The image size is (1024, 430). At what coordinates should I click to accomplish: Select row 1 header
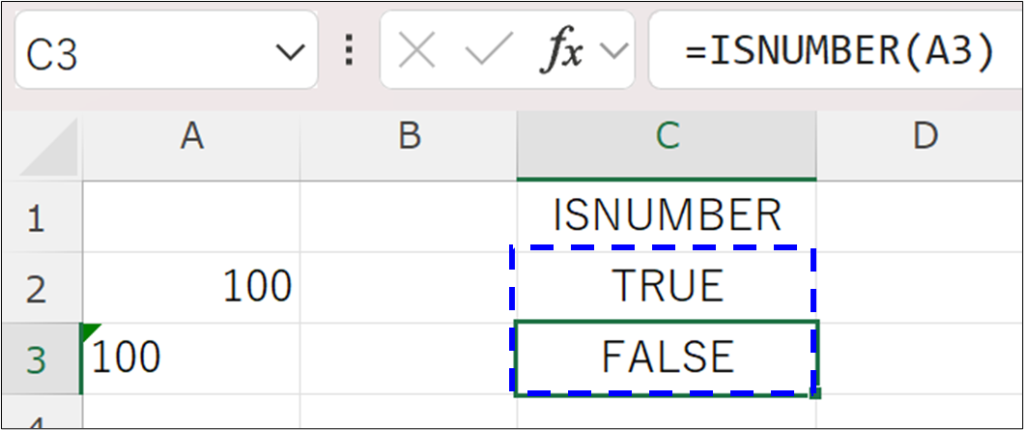click(x=38, y=217)
